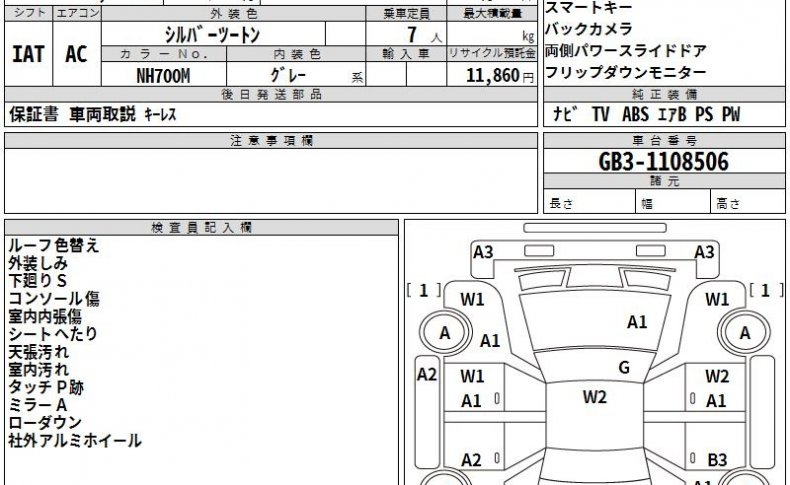Select the inspector note 'シートへたり'
This screenshot has width=790, height=485.
(x=53, y=334)
